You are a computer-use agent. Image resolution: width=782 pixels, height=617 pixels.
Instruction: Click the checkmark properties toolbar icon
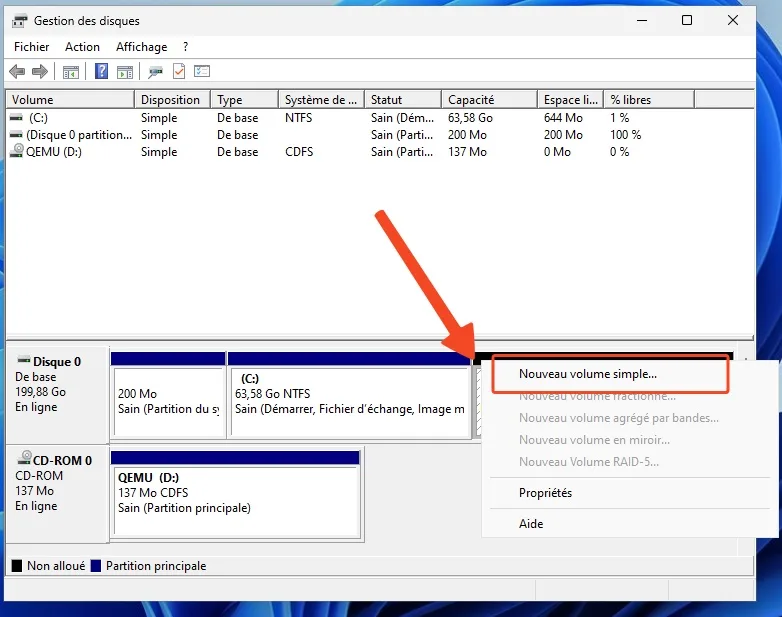(179, 71)
